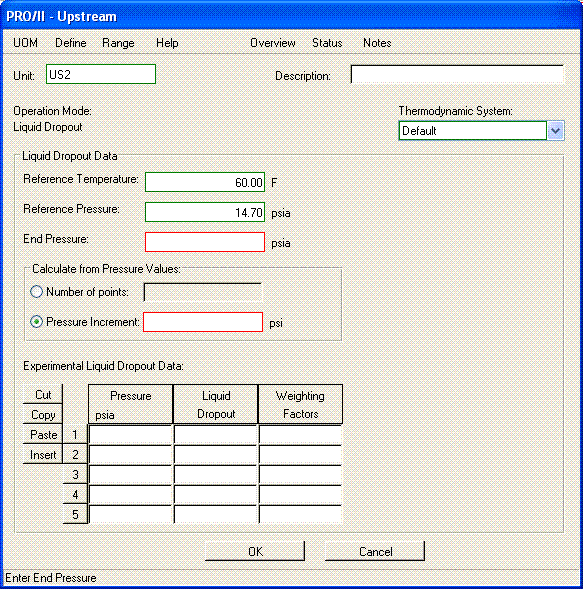586x589 pixels.
Task: Click the End Pressure input field
Action: [205, 242]
